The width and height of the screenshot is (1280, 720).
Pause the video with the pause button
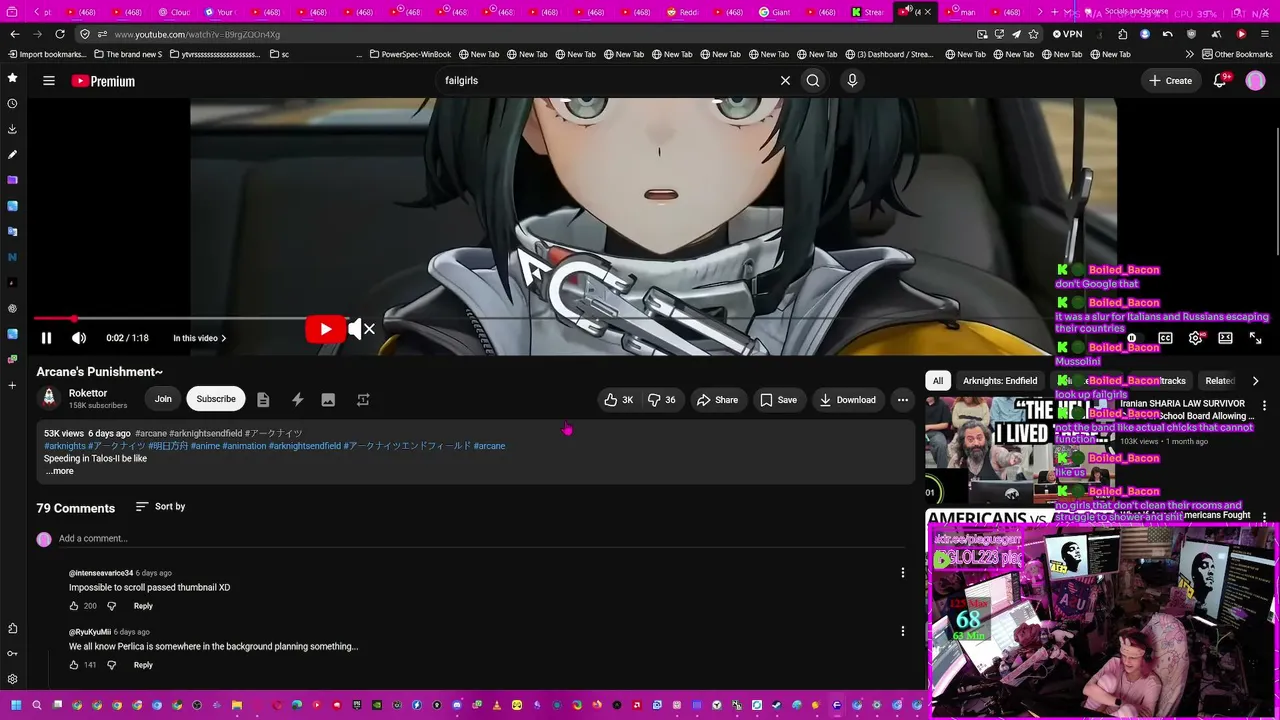46,338
